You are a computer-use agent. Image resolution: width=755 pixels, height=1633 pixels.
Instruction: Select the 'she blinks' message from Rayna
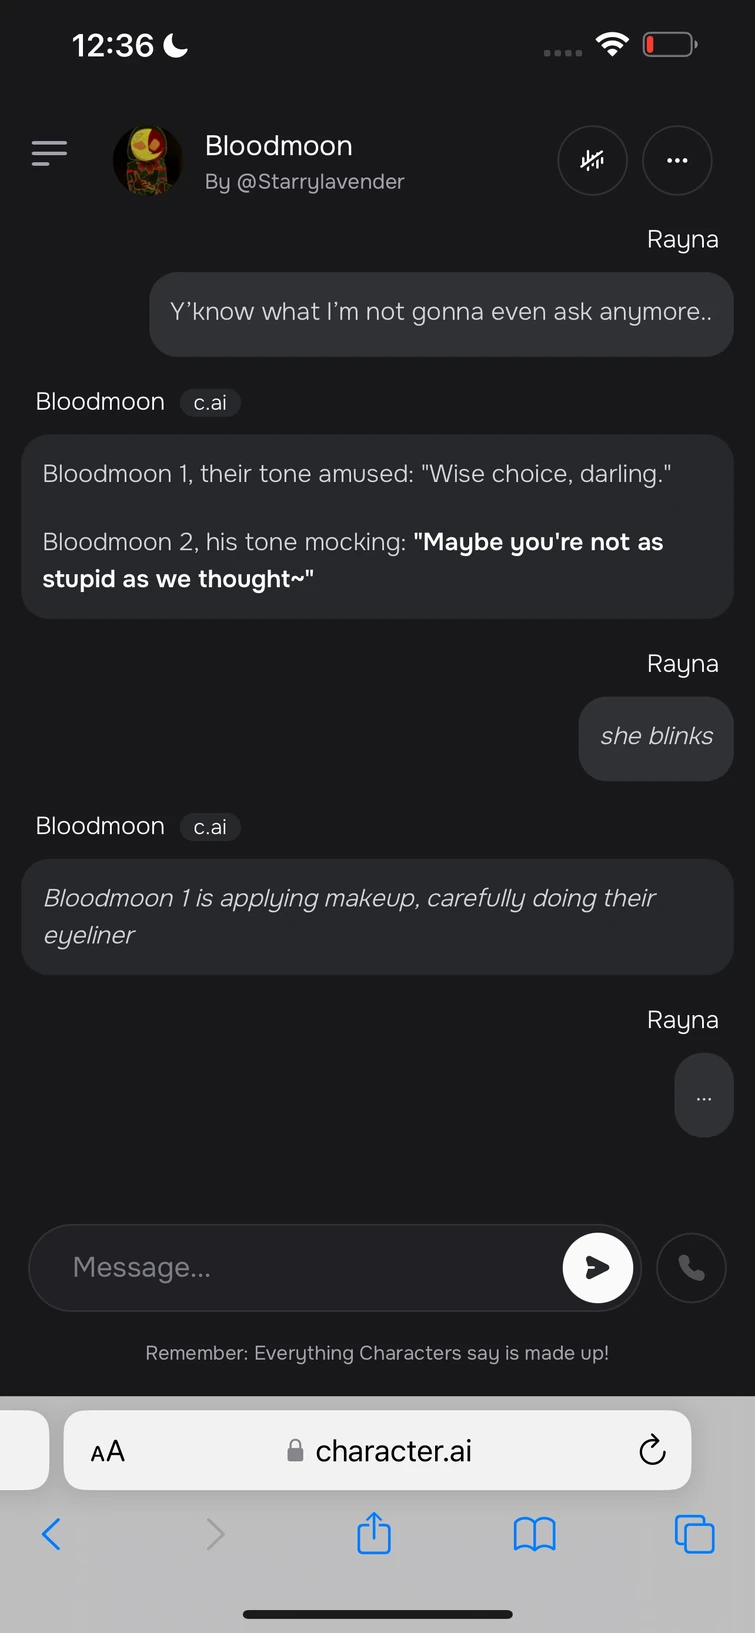tap(655, 737)
